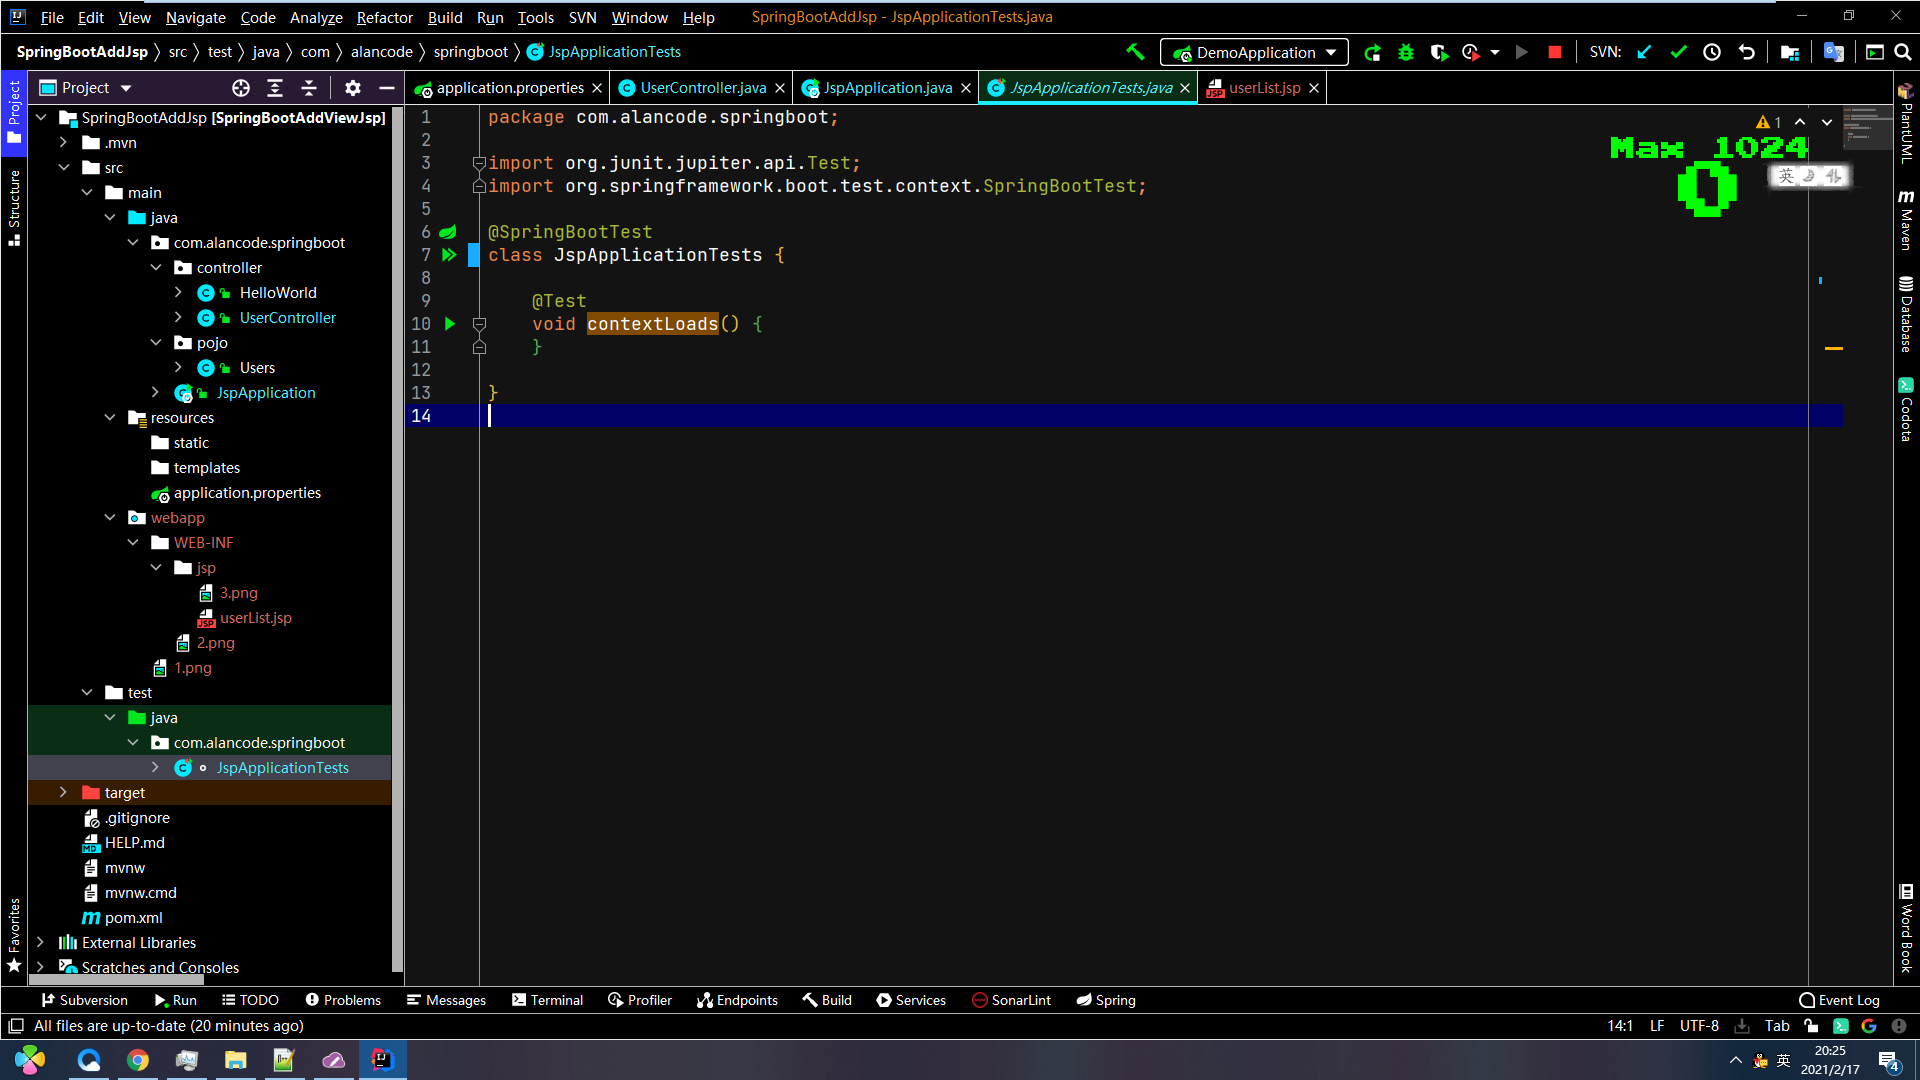Run with coverage shield icon
The height and width of the screenshot is (1080, 1920).
(1439, 52)
